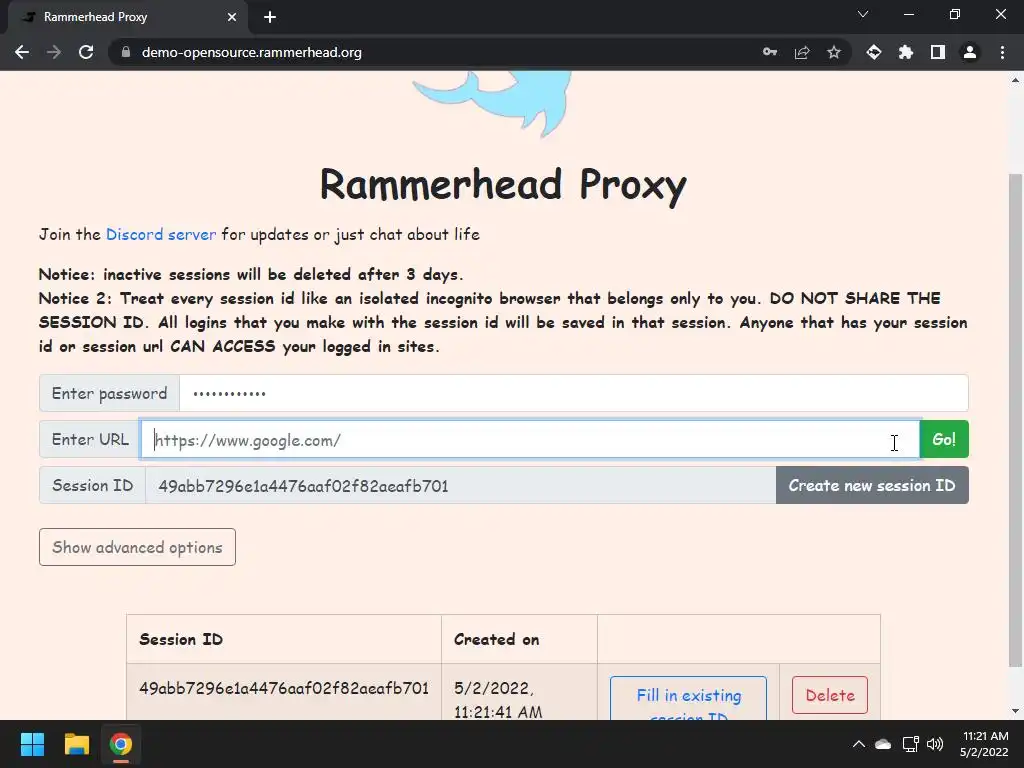The height and width of the screenshot is (768, 1024).
Task: Open the OneDrive cloud tray icon
Action: point(883,744)
